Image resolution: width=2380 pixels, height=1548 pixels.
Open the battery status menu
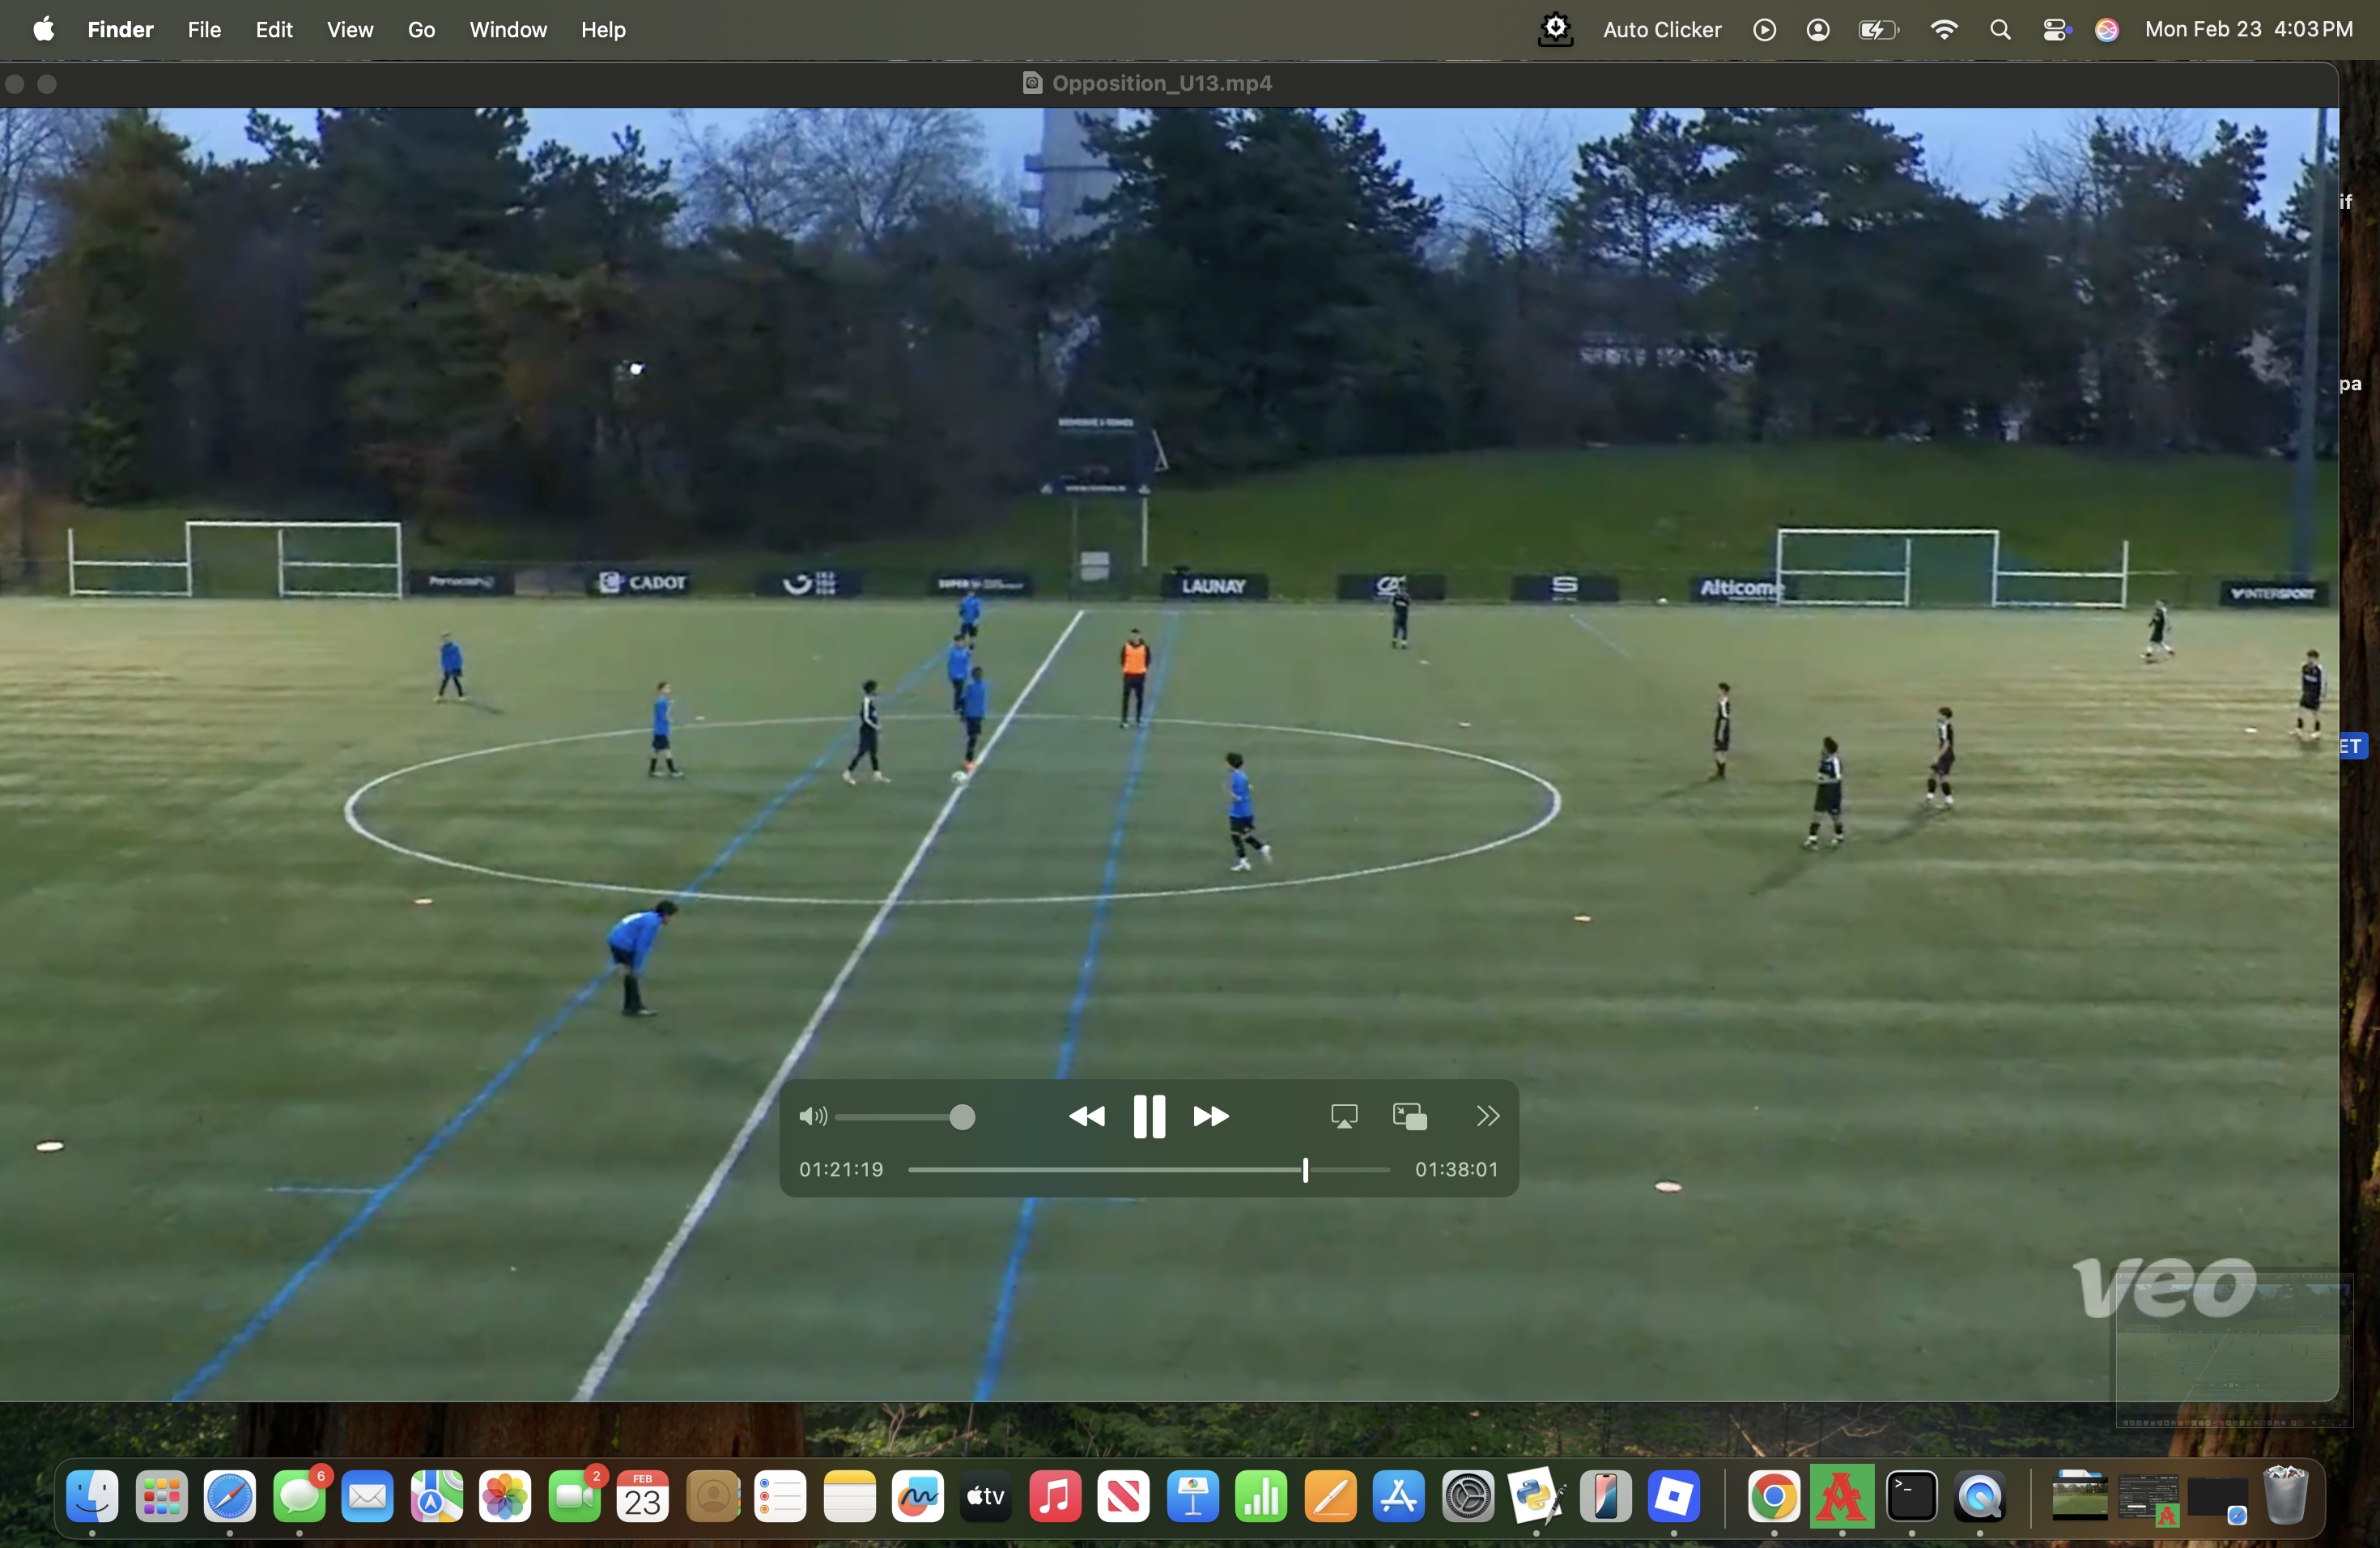coord(1878,29)
